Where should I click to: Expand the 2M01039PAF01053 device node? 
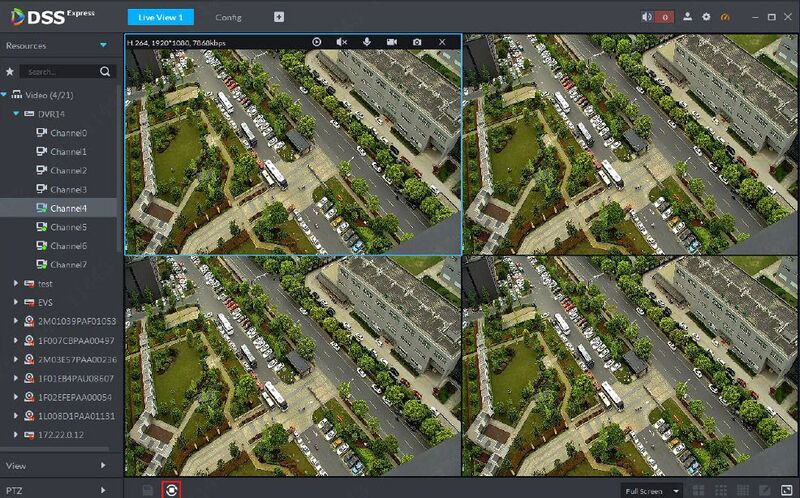[16, 321]
